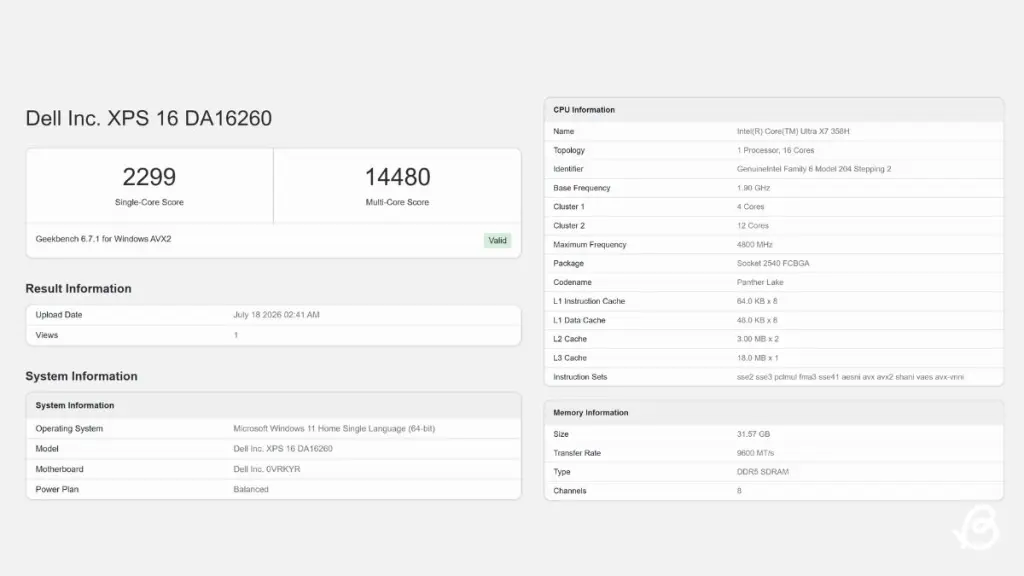The image size is (1024, 576).
Task: Click L1 Data Cache value 48.0 KB x 8
Action: tap(757, 321)
